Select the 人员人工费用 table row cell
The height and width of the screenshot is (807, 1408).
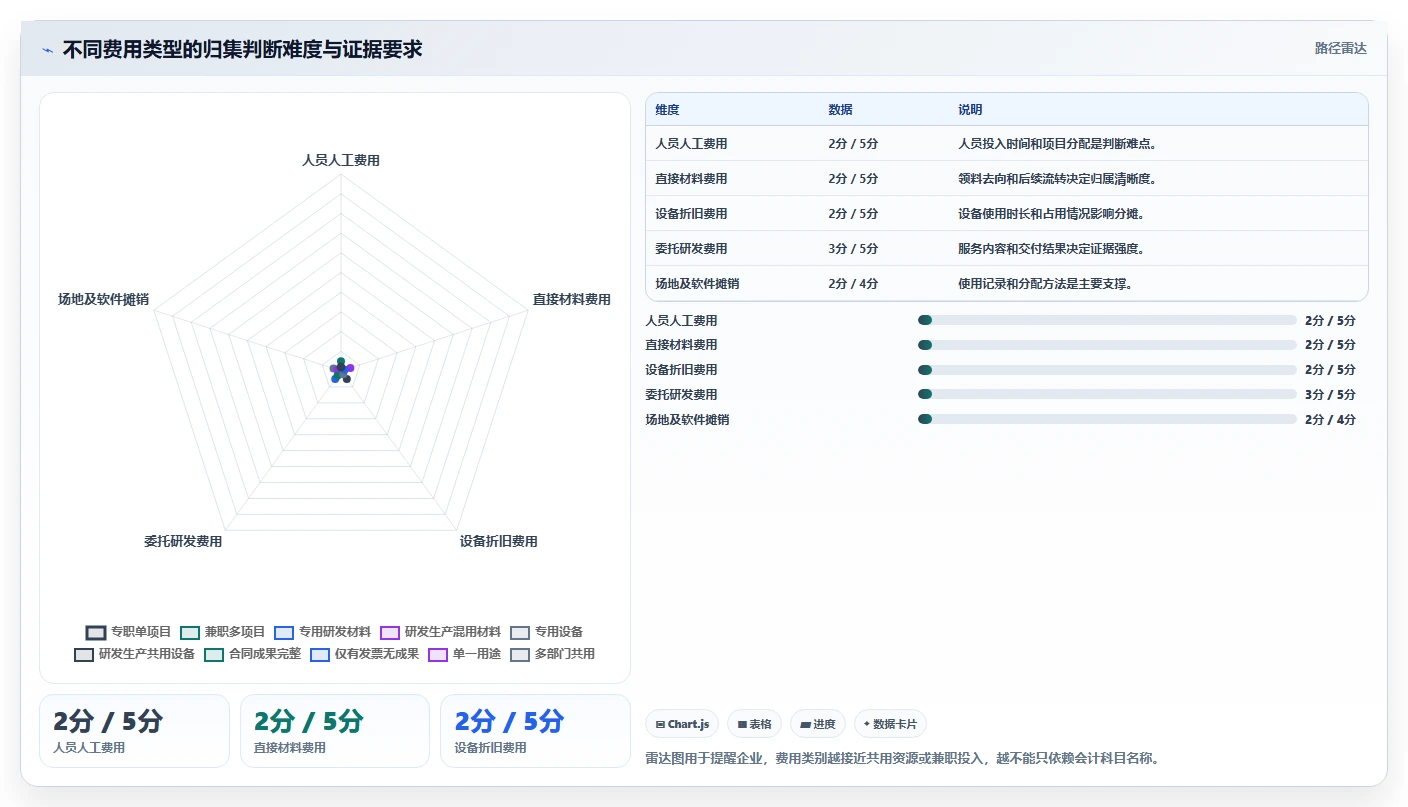[x=691, y=144]
